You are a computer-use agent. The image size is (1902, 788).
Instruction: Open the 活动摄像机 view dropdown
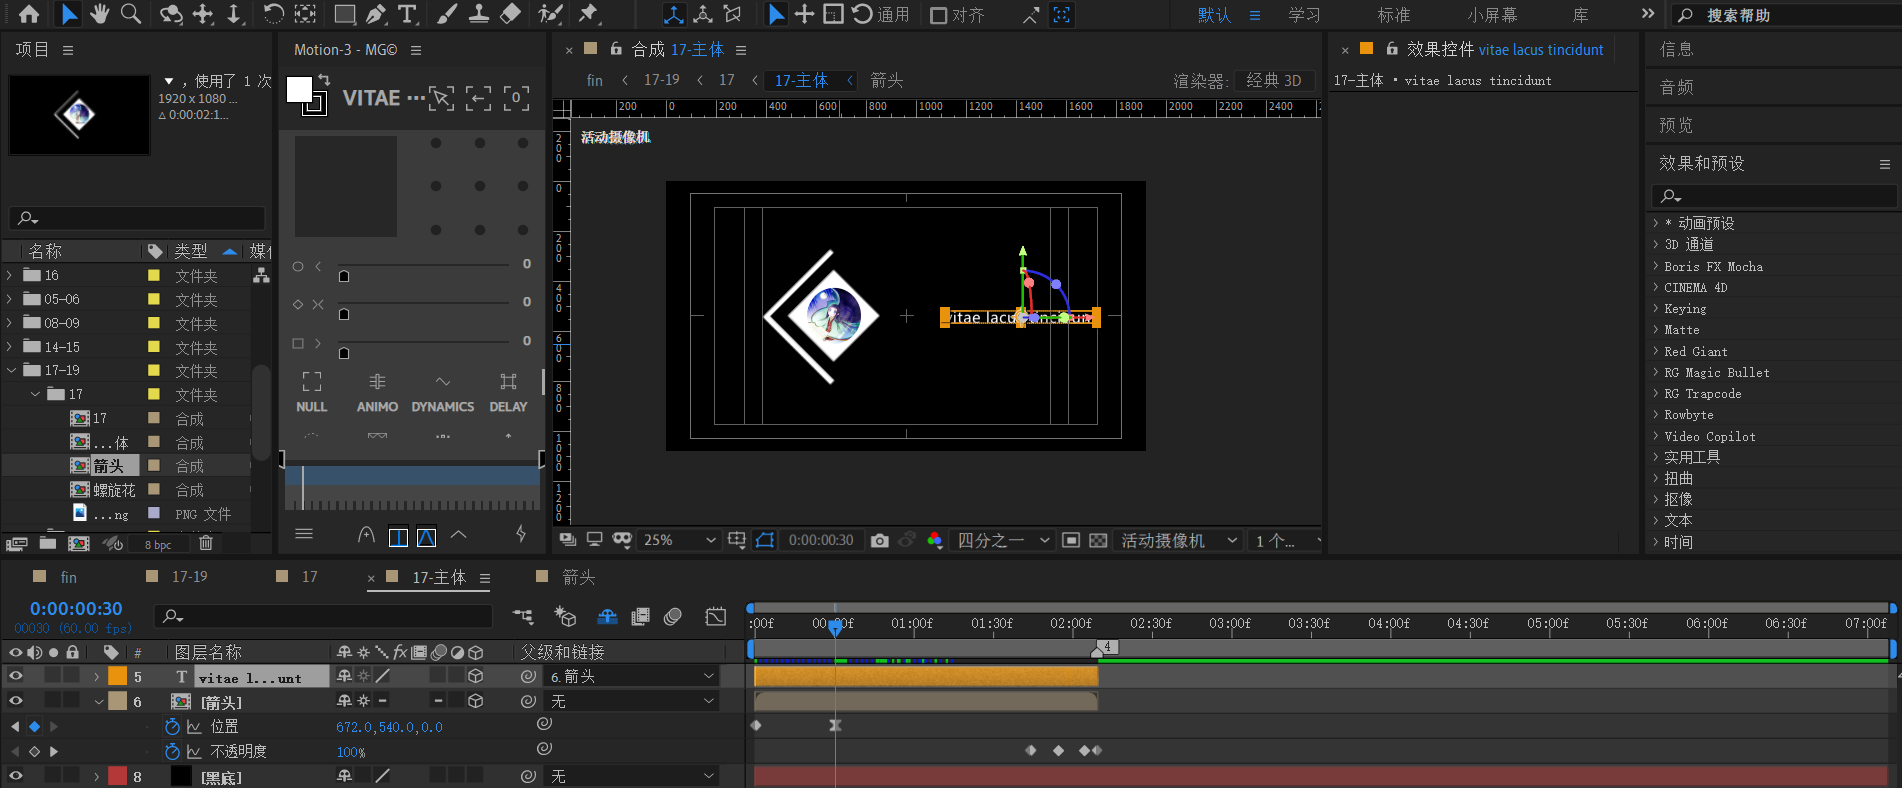1178,540
